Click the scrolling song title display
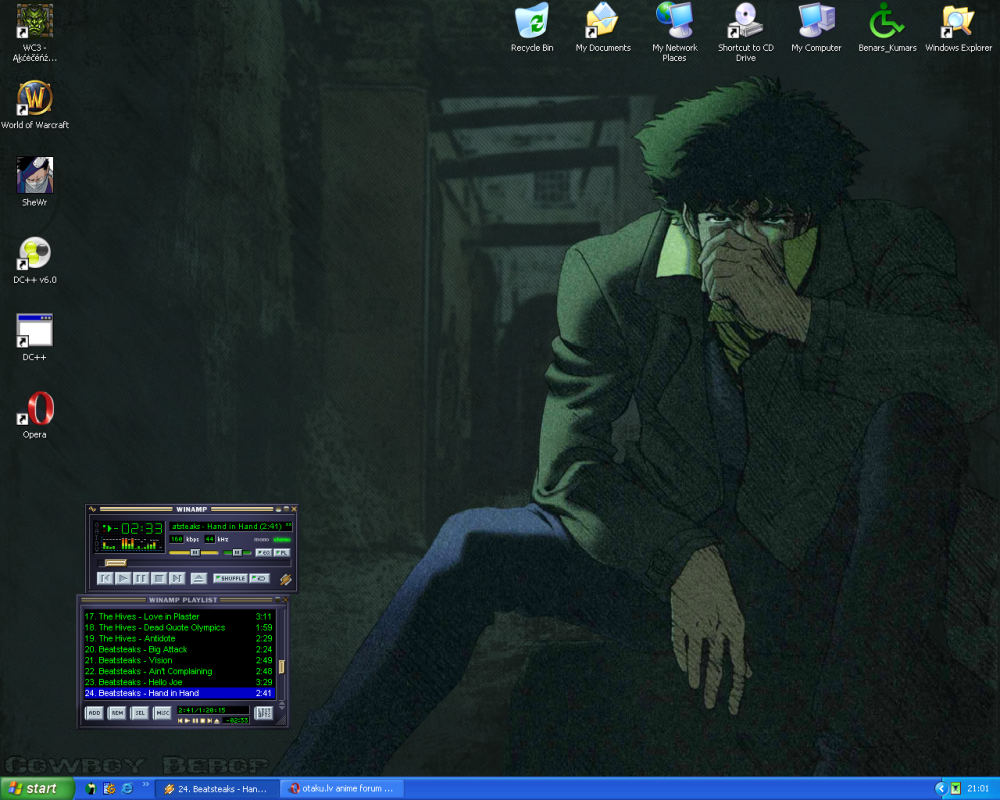Viewport: 1000px width, 800px height. (231, 527)
